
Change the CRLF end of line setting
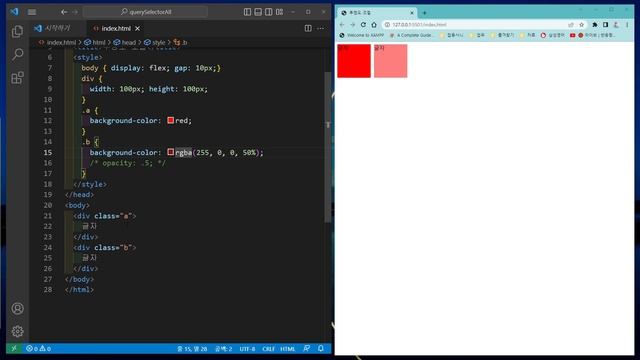click(268, 349)
